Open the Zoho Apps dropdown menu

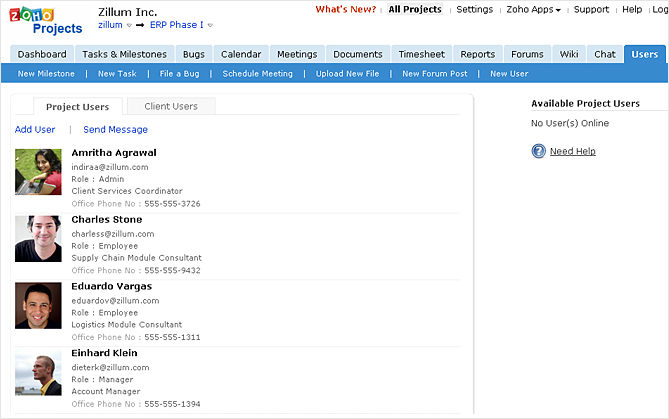[533, 9]
